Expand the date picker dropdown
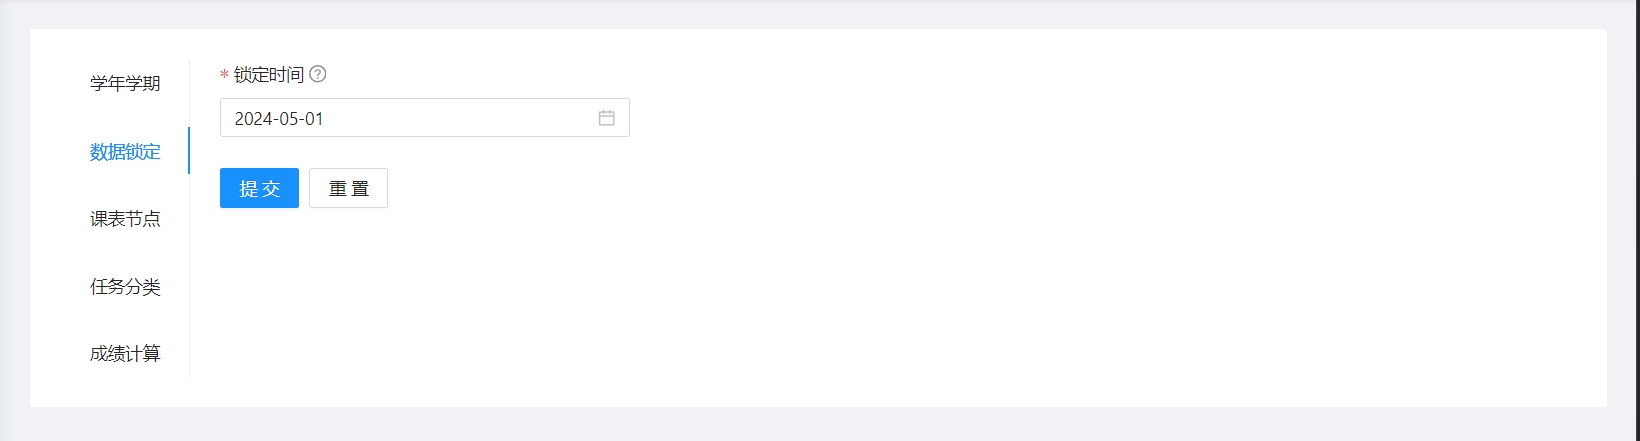This screenshot has width=1640, height=441. [x=606, y=118]
